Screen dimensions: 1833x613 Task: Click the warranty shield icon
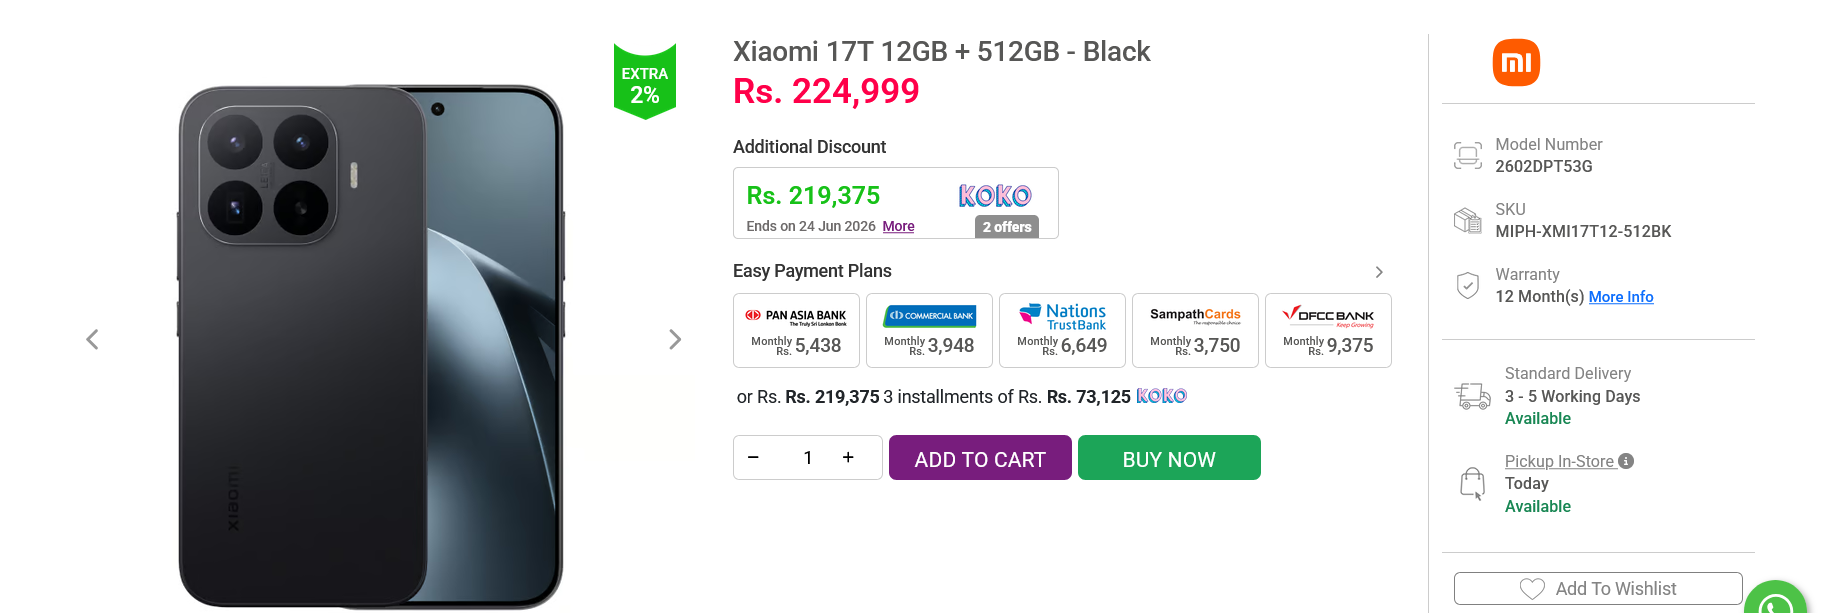click(1467, 286)
